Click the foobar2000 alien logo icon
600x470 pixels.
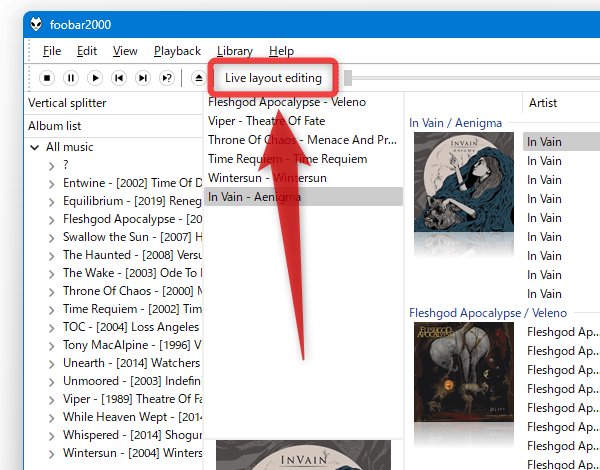point(36,24)
